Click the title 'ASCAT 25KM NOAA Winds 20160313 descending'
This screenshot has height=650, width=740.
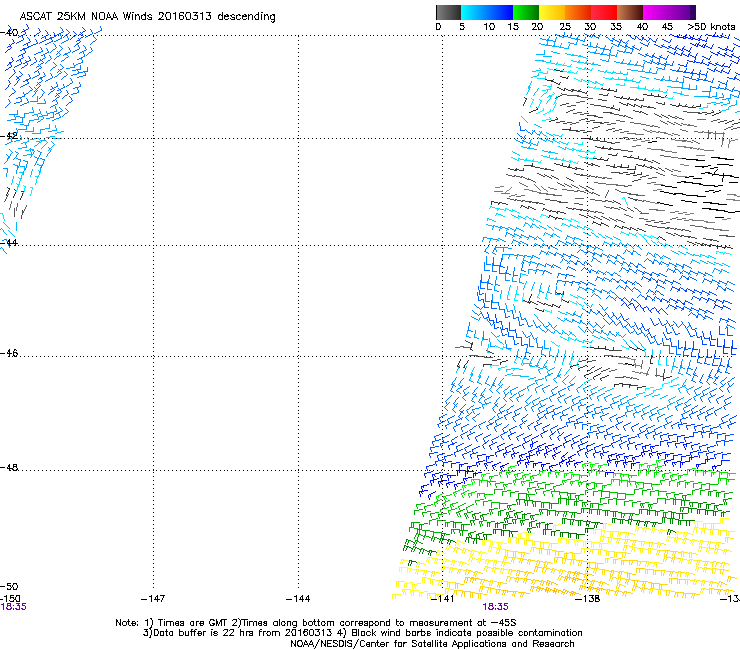click(147, 17)
